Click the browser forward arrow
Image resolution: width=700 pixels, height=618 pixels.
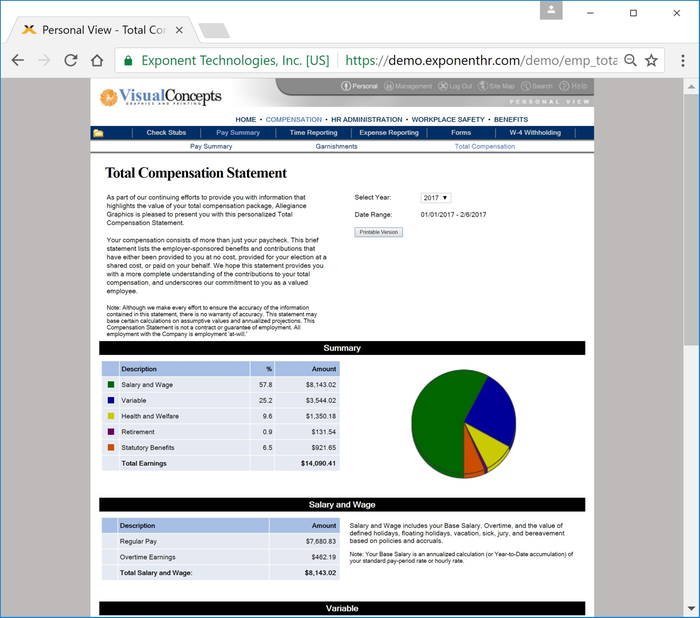(x=44, y=60)
